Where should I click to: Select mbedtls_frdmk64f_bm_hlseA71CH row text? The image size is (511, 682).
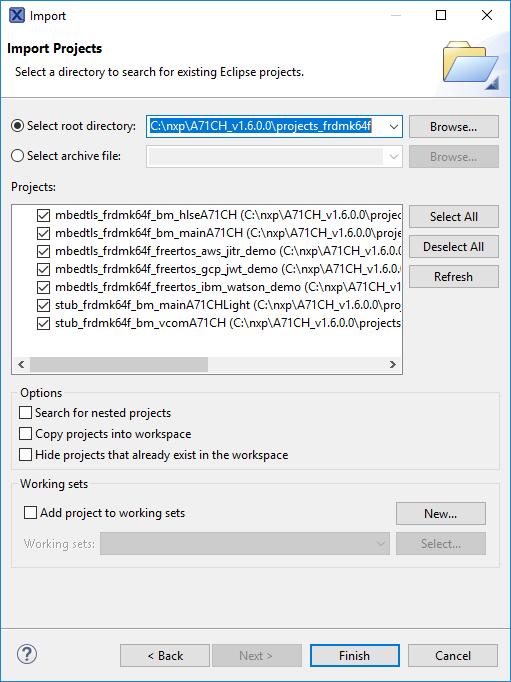pos(228,215)
